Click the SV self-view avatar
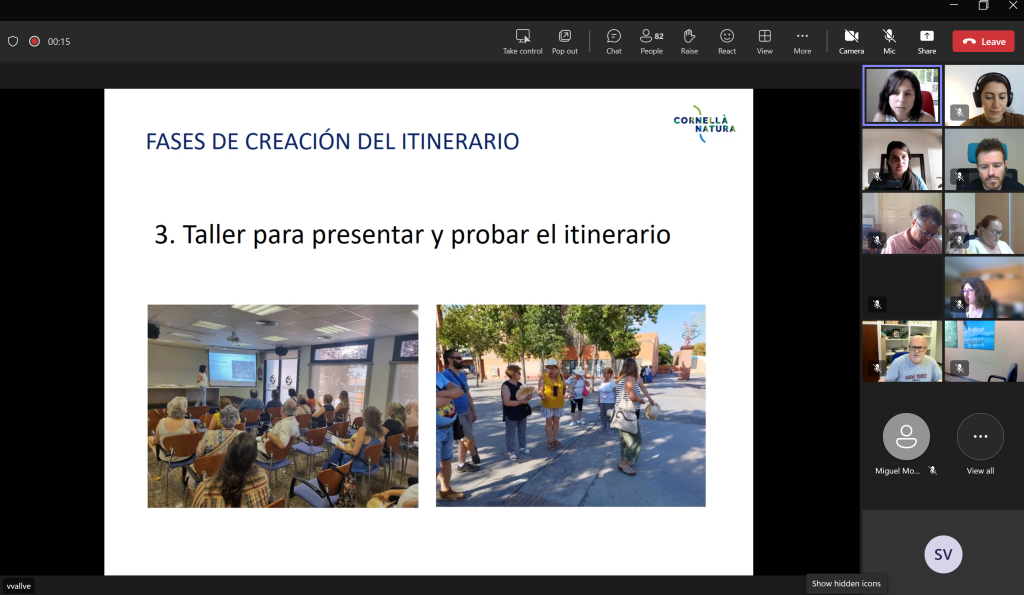The height and width of the screenshot is (595, 1024). coord(942,554)
